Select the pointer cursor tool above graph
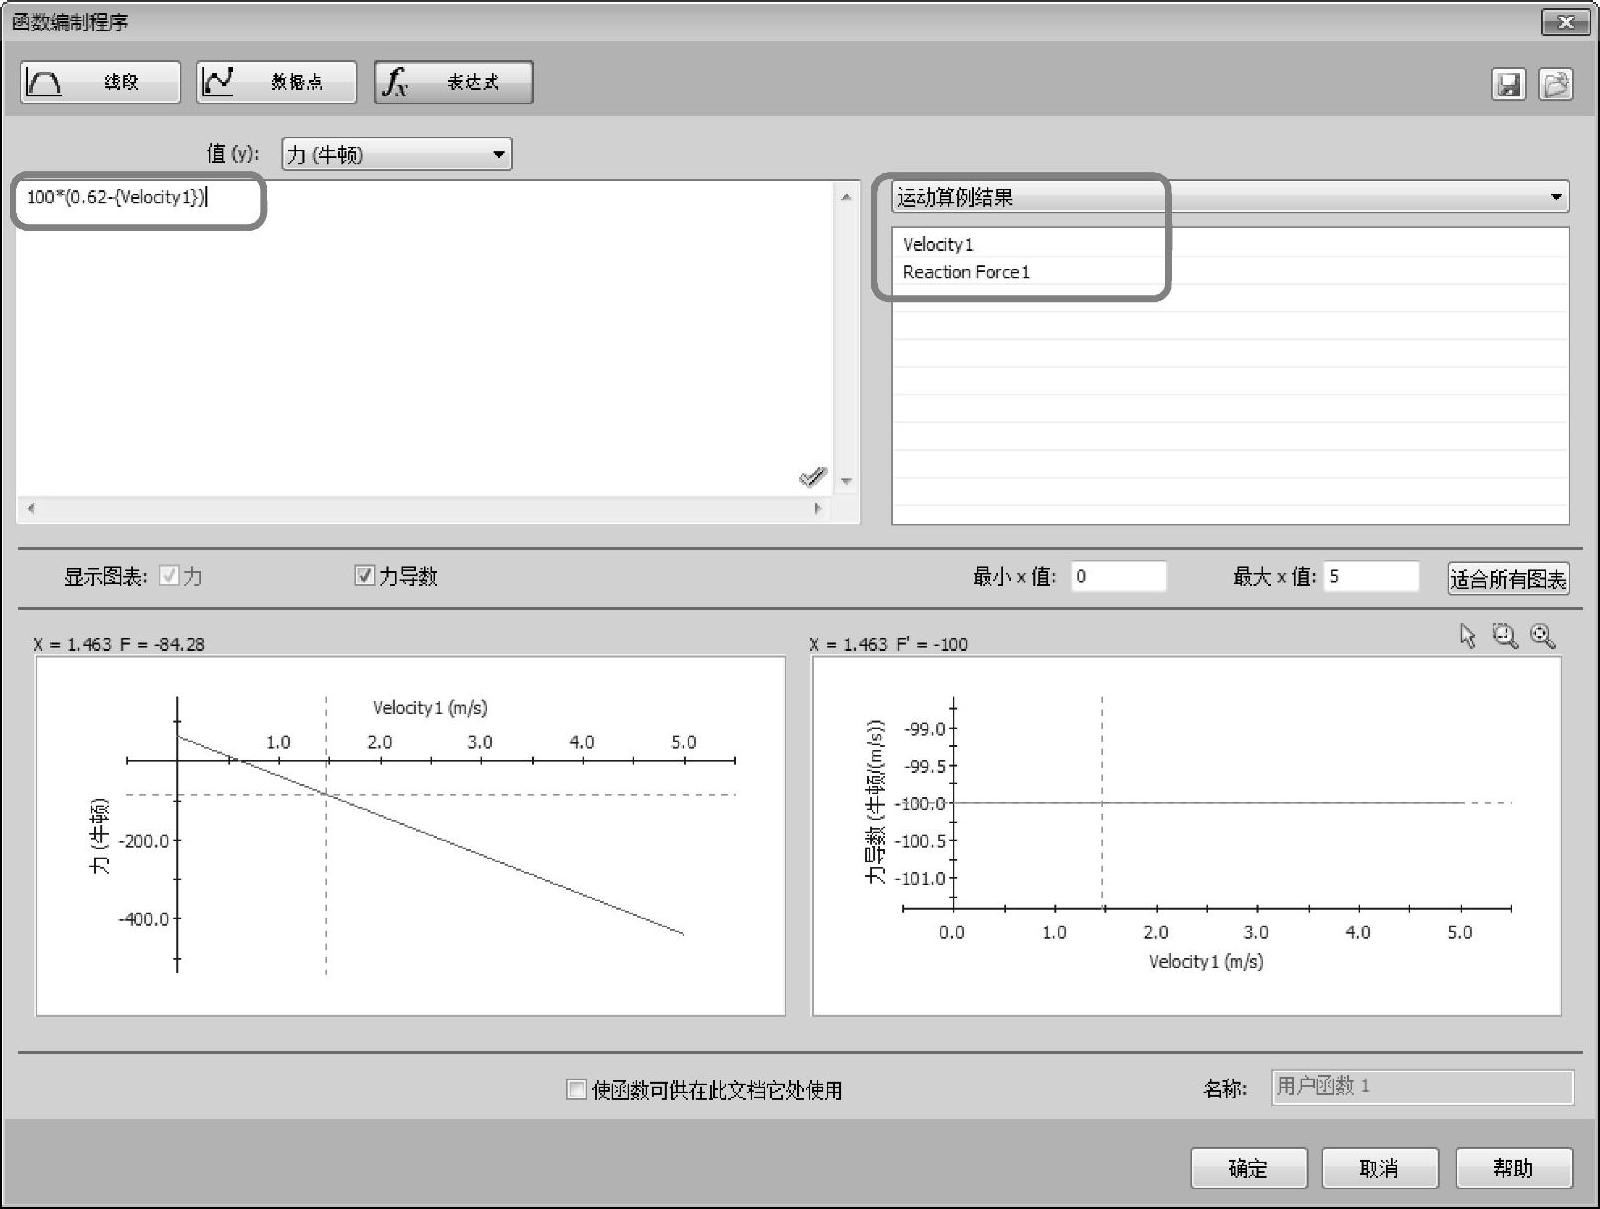Image resolution: width=1600 pixels, height=1209 pixels. click(1468, 636)
